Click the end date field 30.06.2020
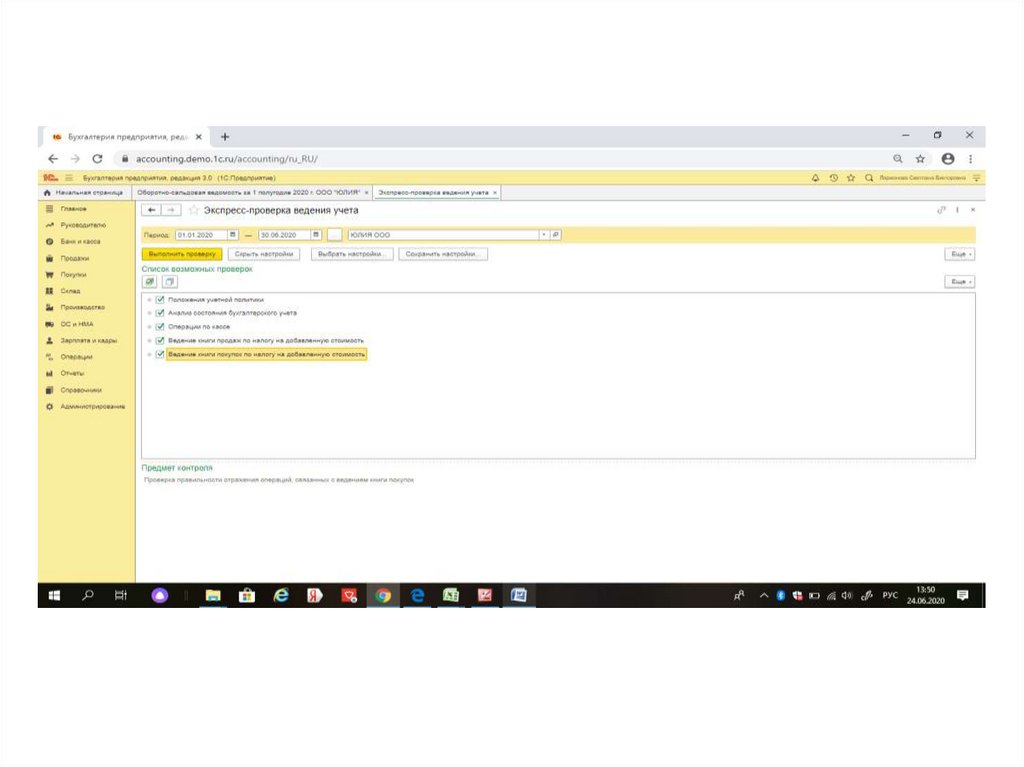Screen dimensions: 1024x767 (x=283, y=235)
